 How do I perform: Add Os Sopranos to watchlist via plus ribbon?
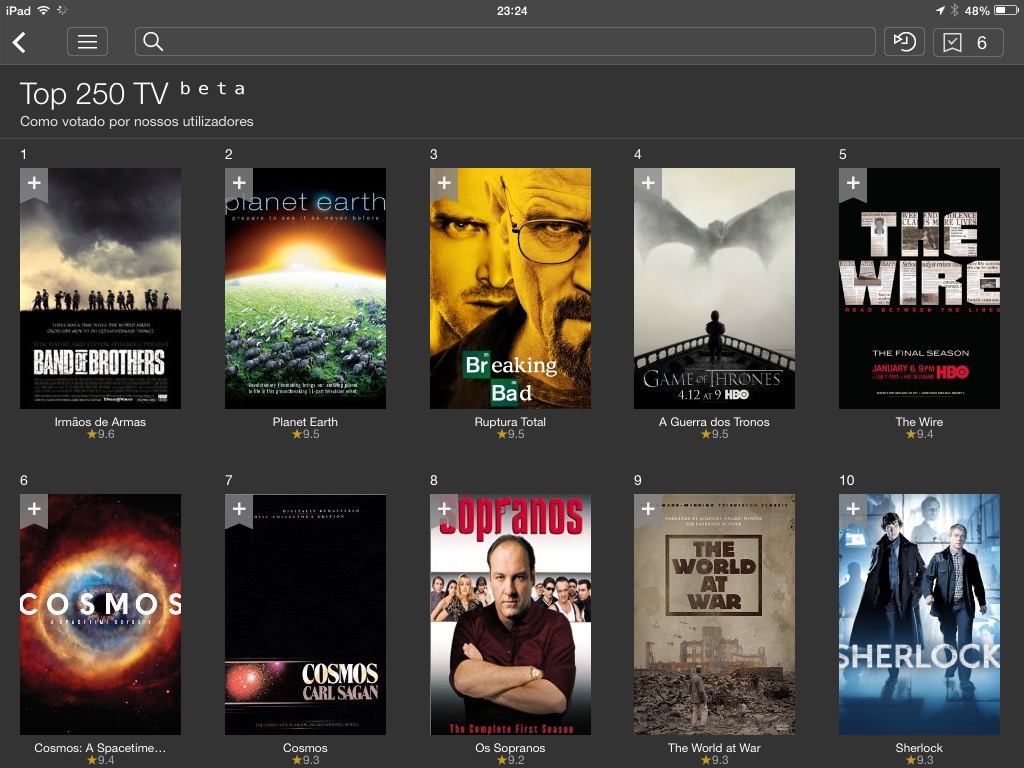(443, 510)
